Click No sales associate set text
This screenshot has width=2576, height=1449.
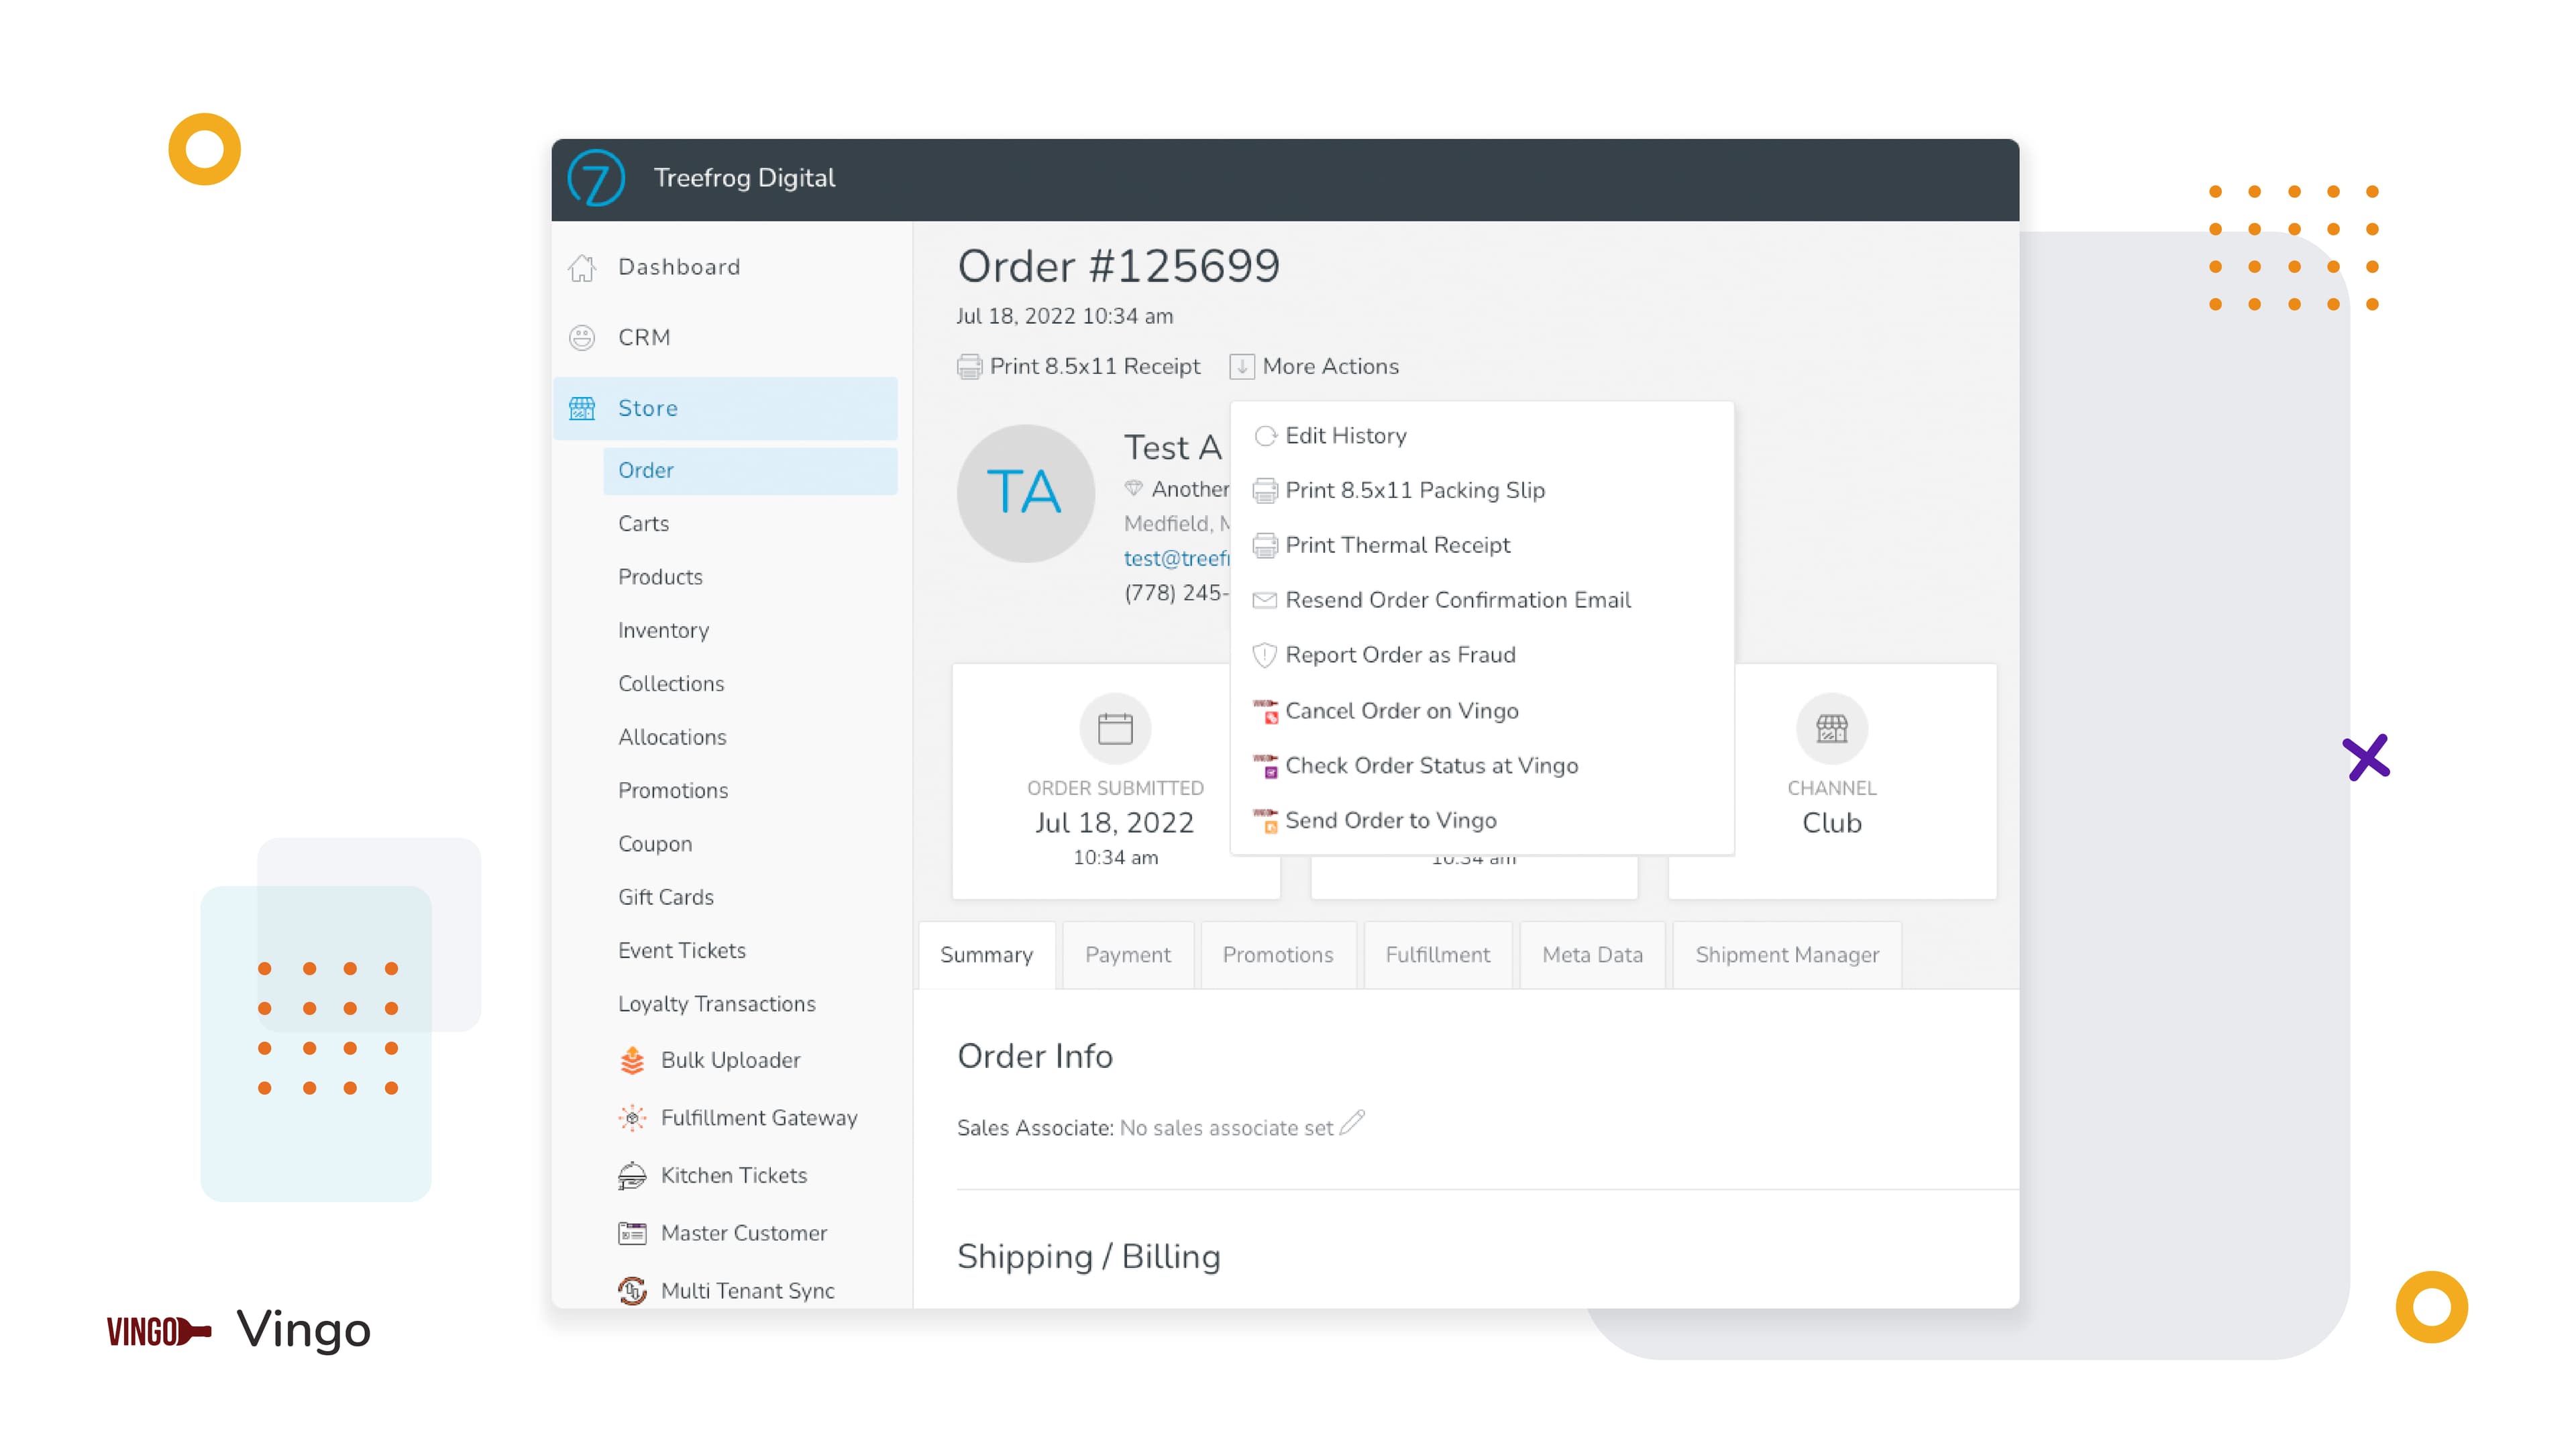[x=1226, y=1128]
